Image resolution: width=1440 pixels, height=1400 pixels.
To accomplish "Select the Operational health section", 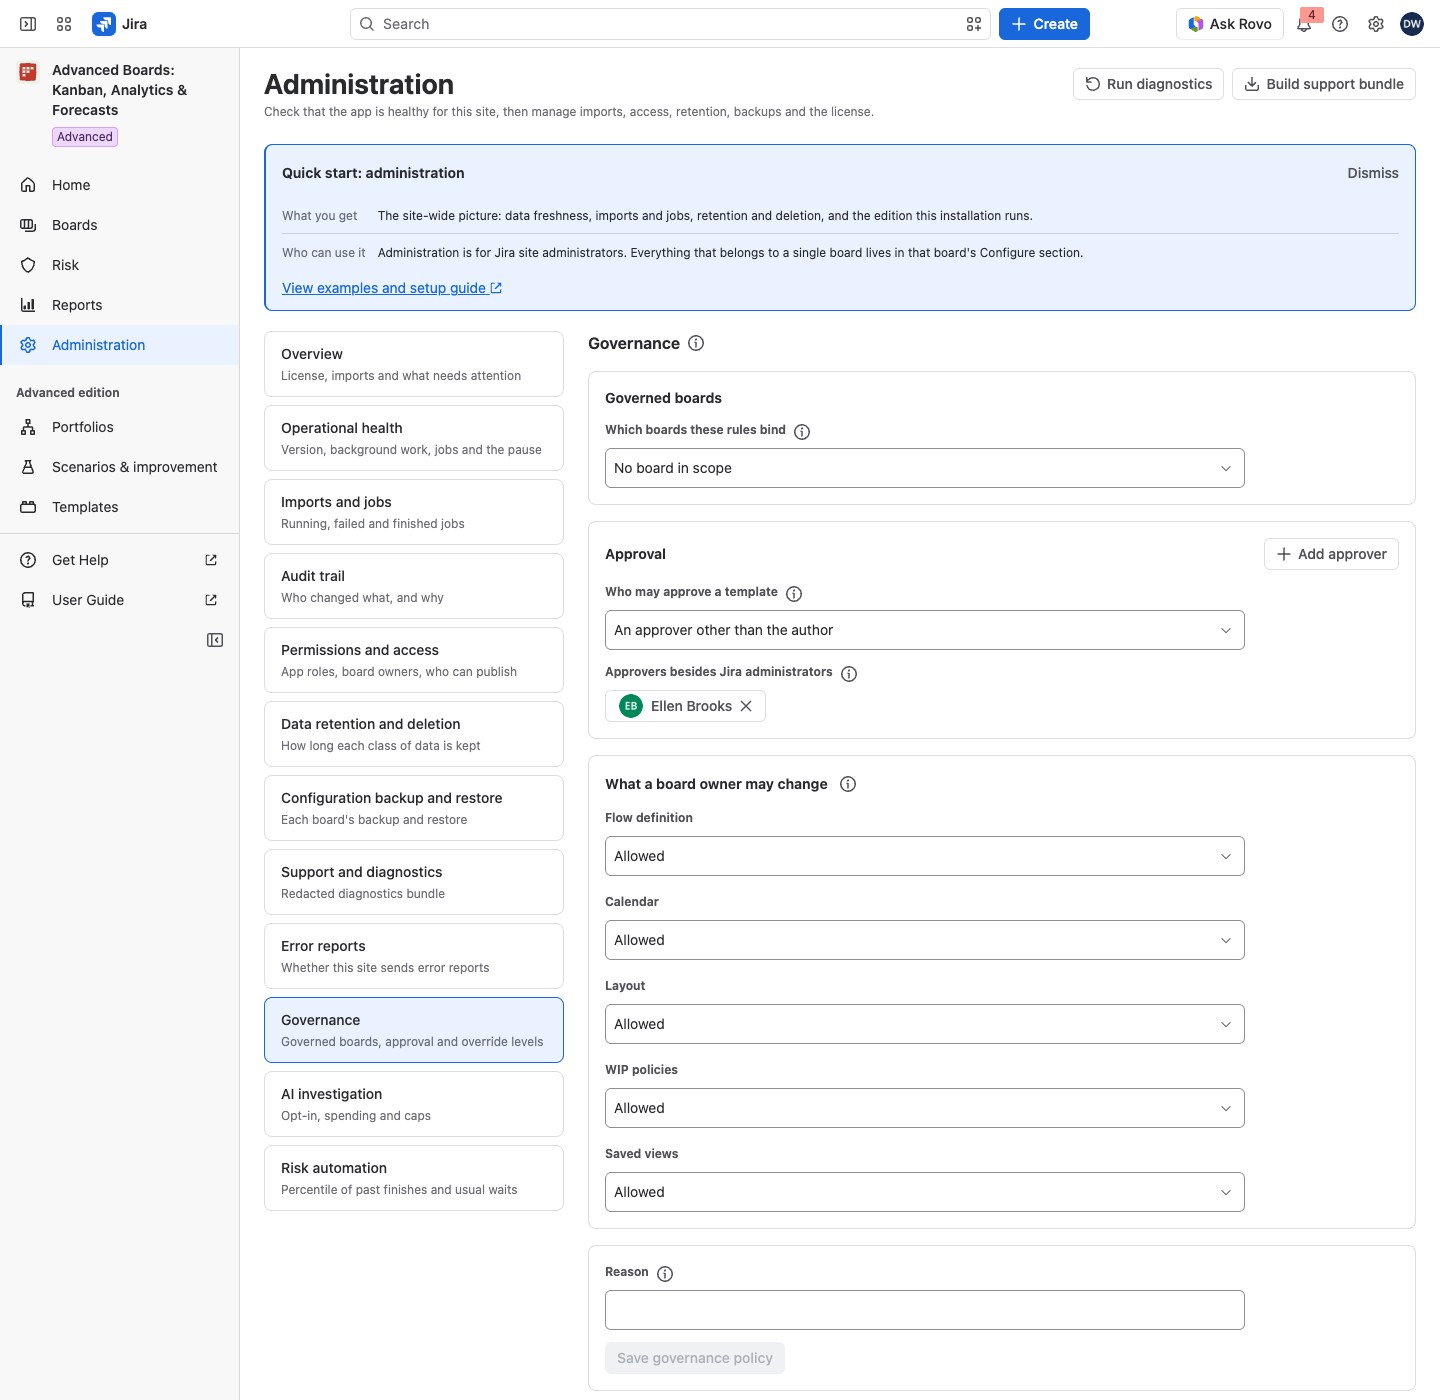I will click(414, 438).
